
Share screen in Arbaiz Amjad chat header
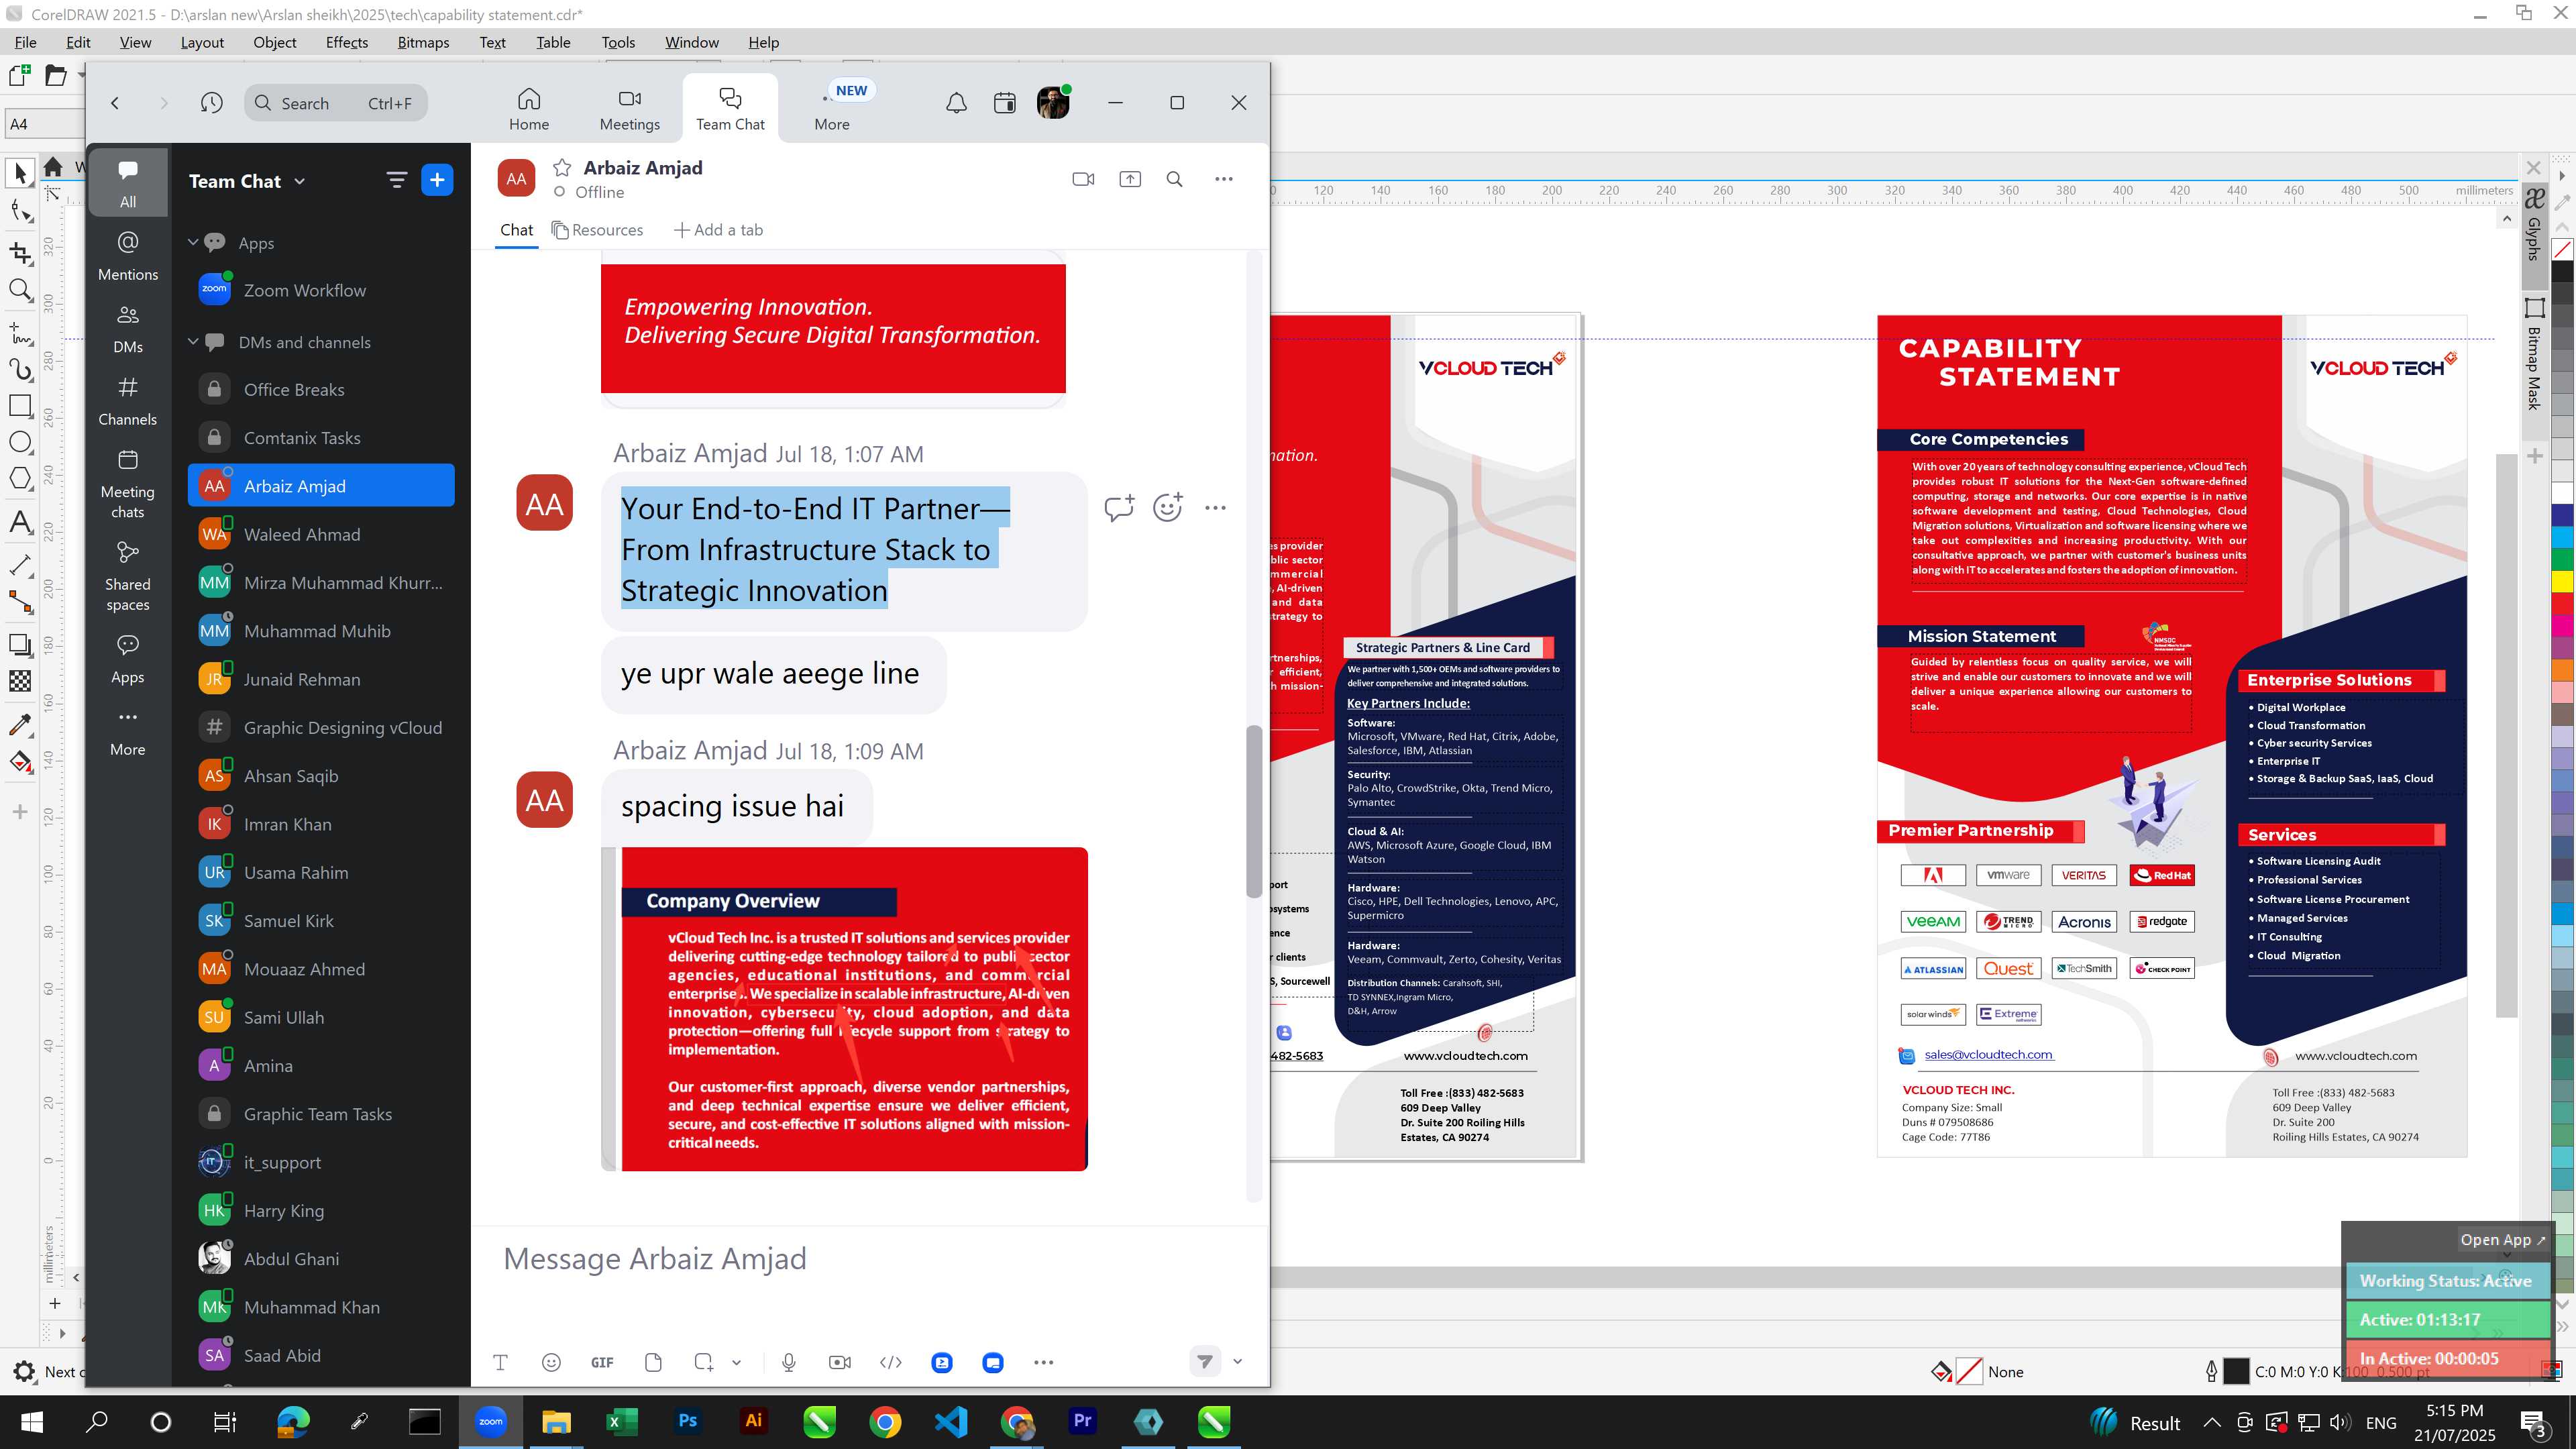click(x=1130, y=179)
